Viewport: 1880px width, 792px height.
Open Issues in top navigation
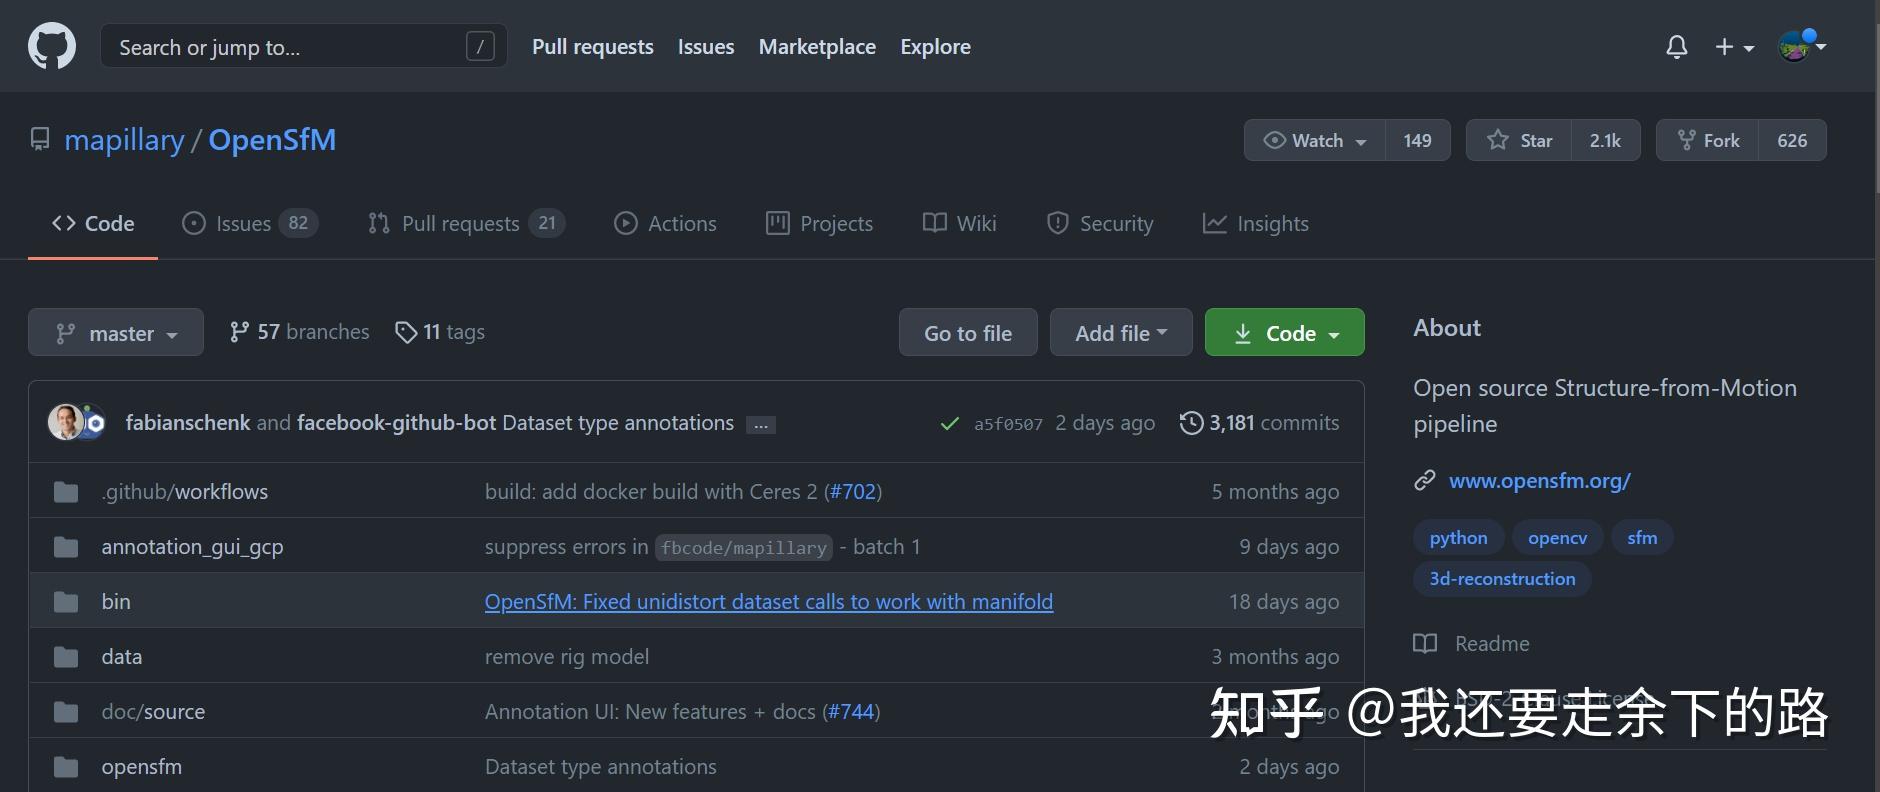(x=706, y=46)
